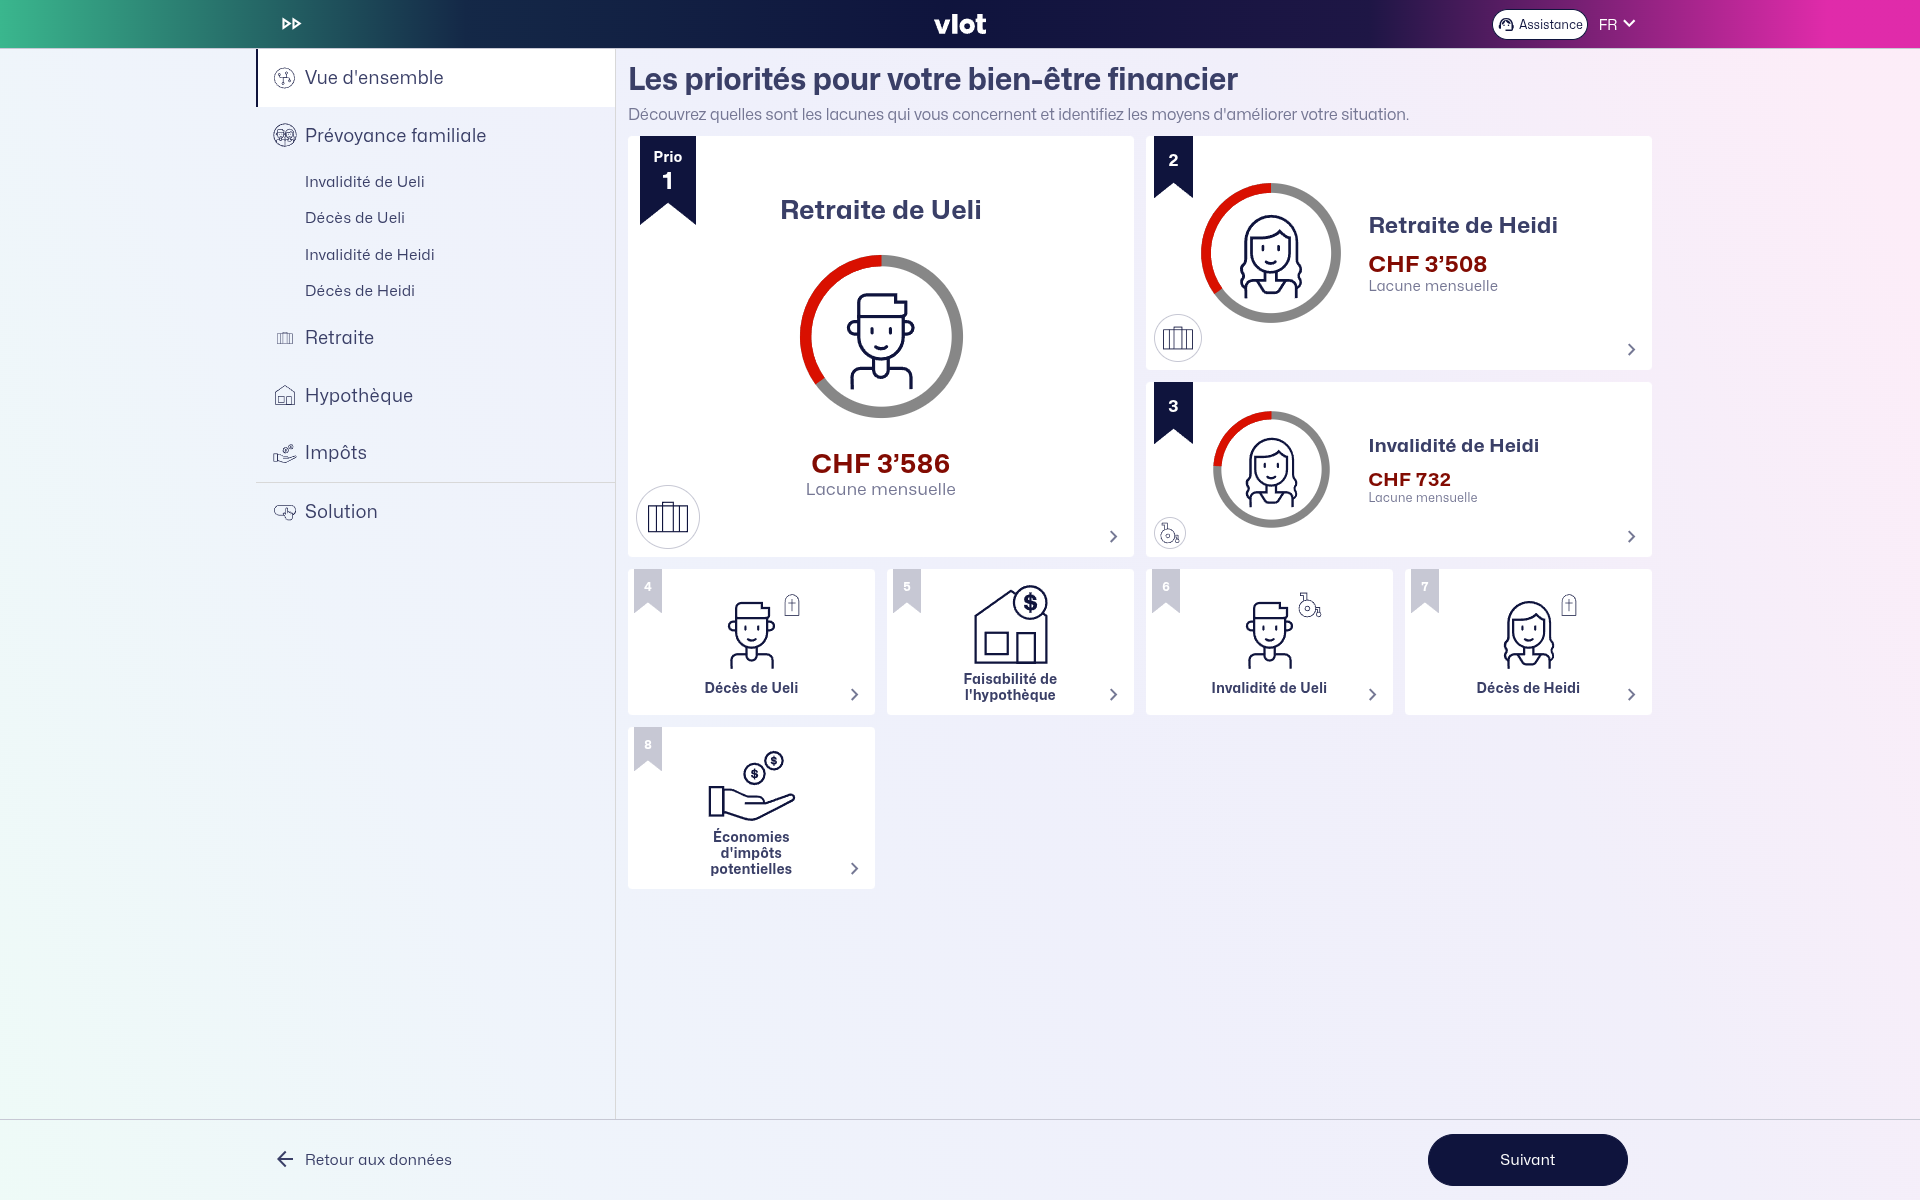This screenshot has height=1200, width=1920.
Task: Open Invalidité de Ueli card via its chevron
Action: [x=1372, y=695]
